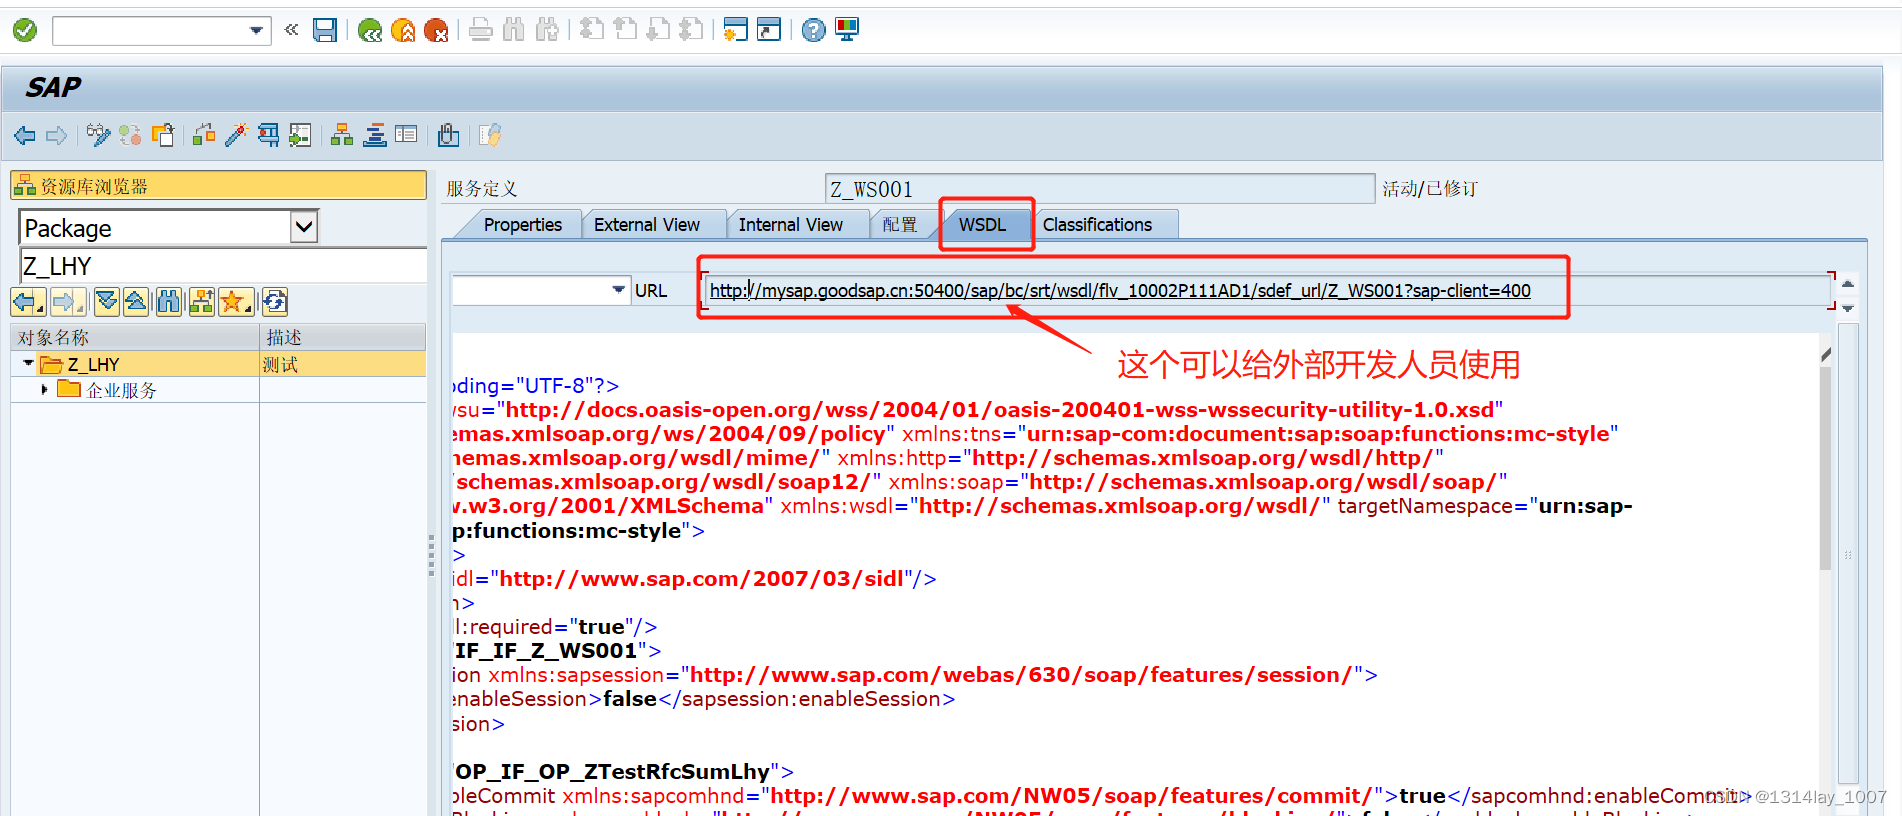Click the Find Next binoculars icon
The height and width of the screenshot is (816, 1902).
tap(547, 30)
